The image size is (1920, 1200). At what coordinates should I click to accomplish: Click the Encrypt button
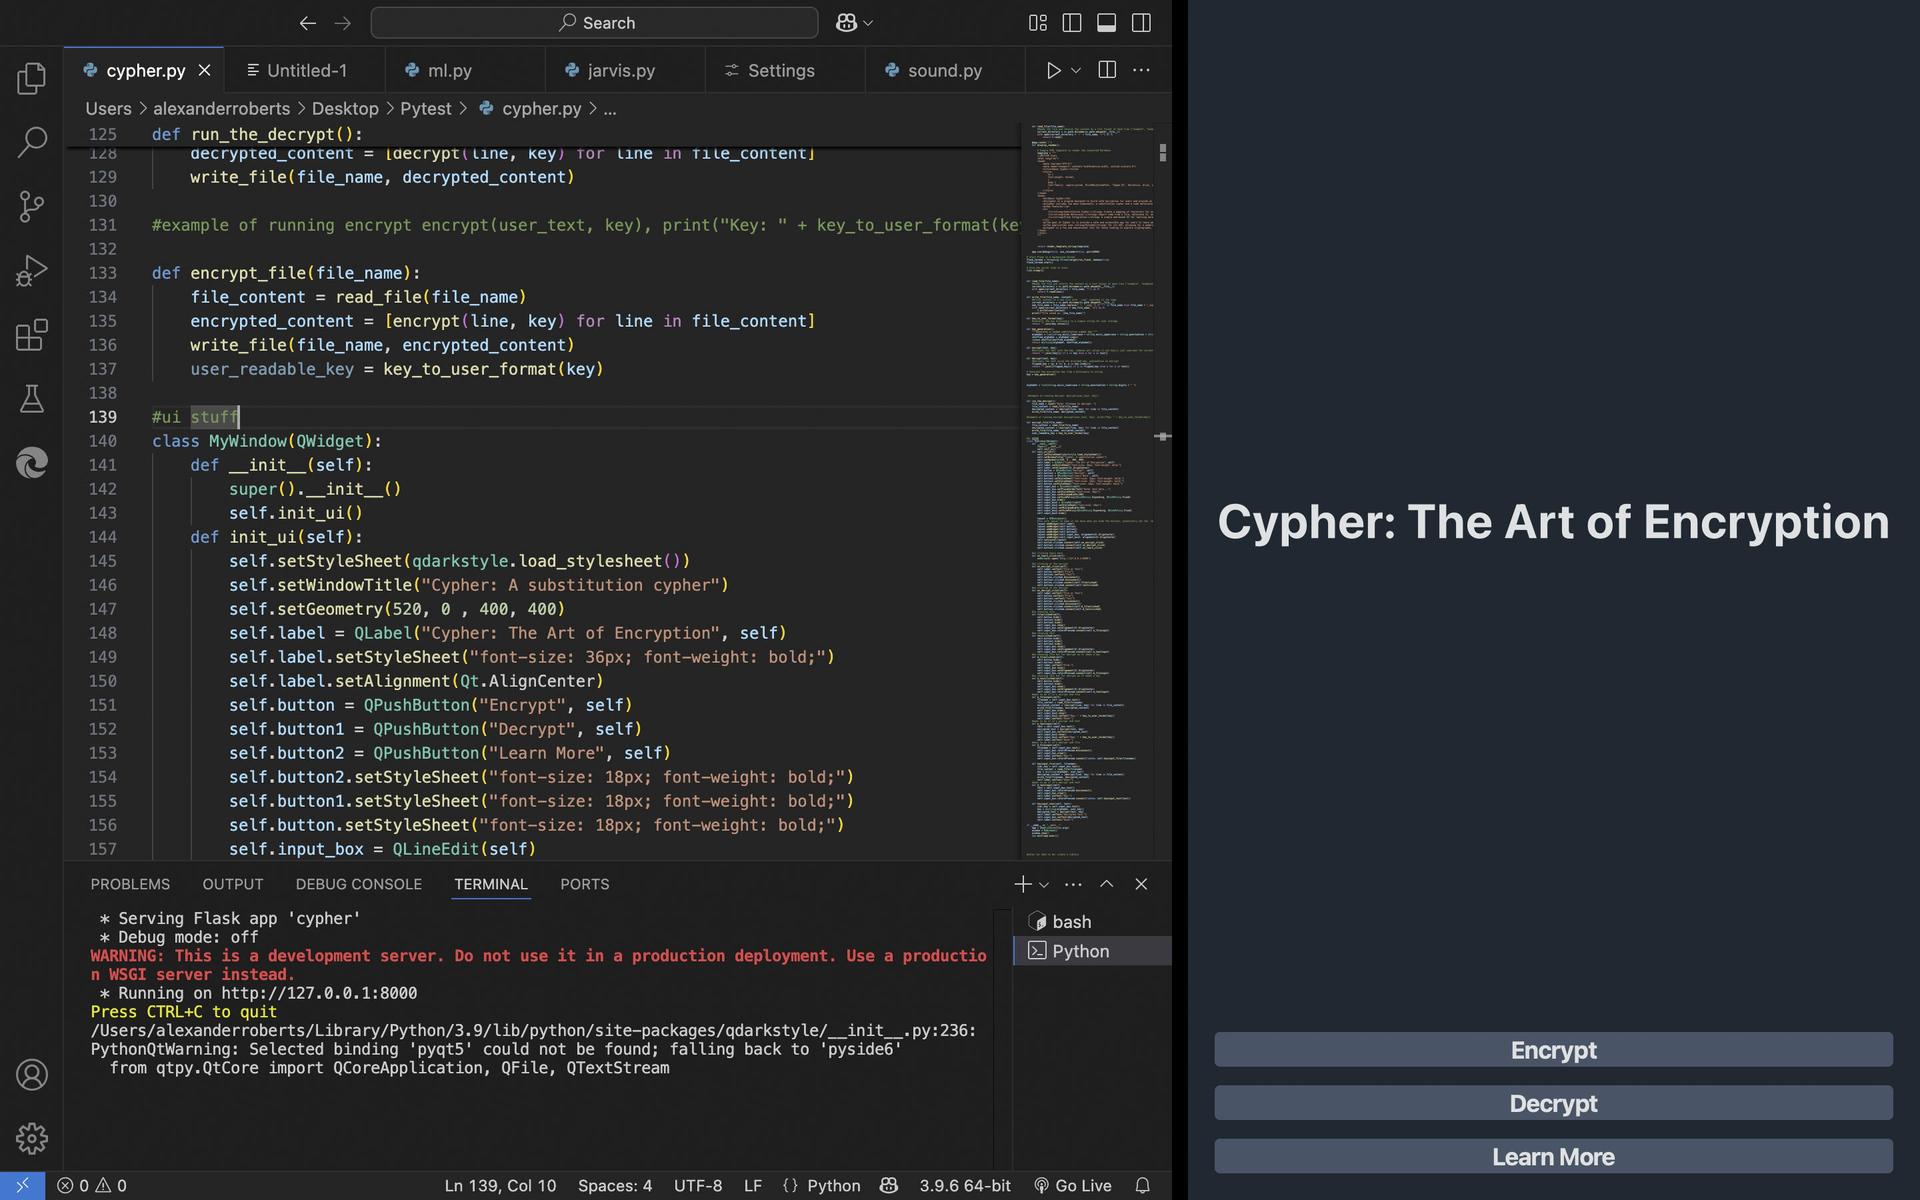pos(1553,1050)
